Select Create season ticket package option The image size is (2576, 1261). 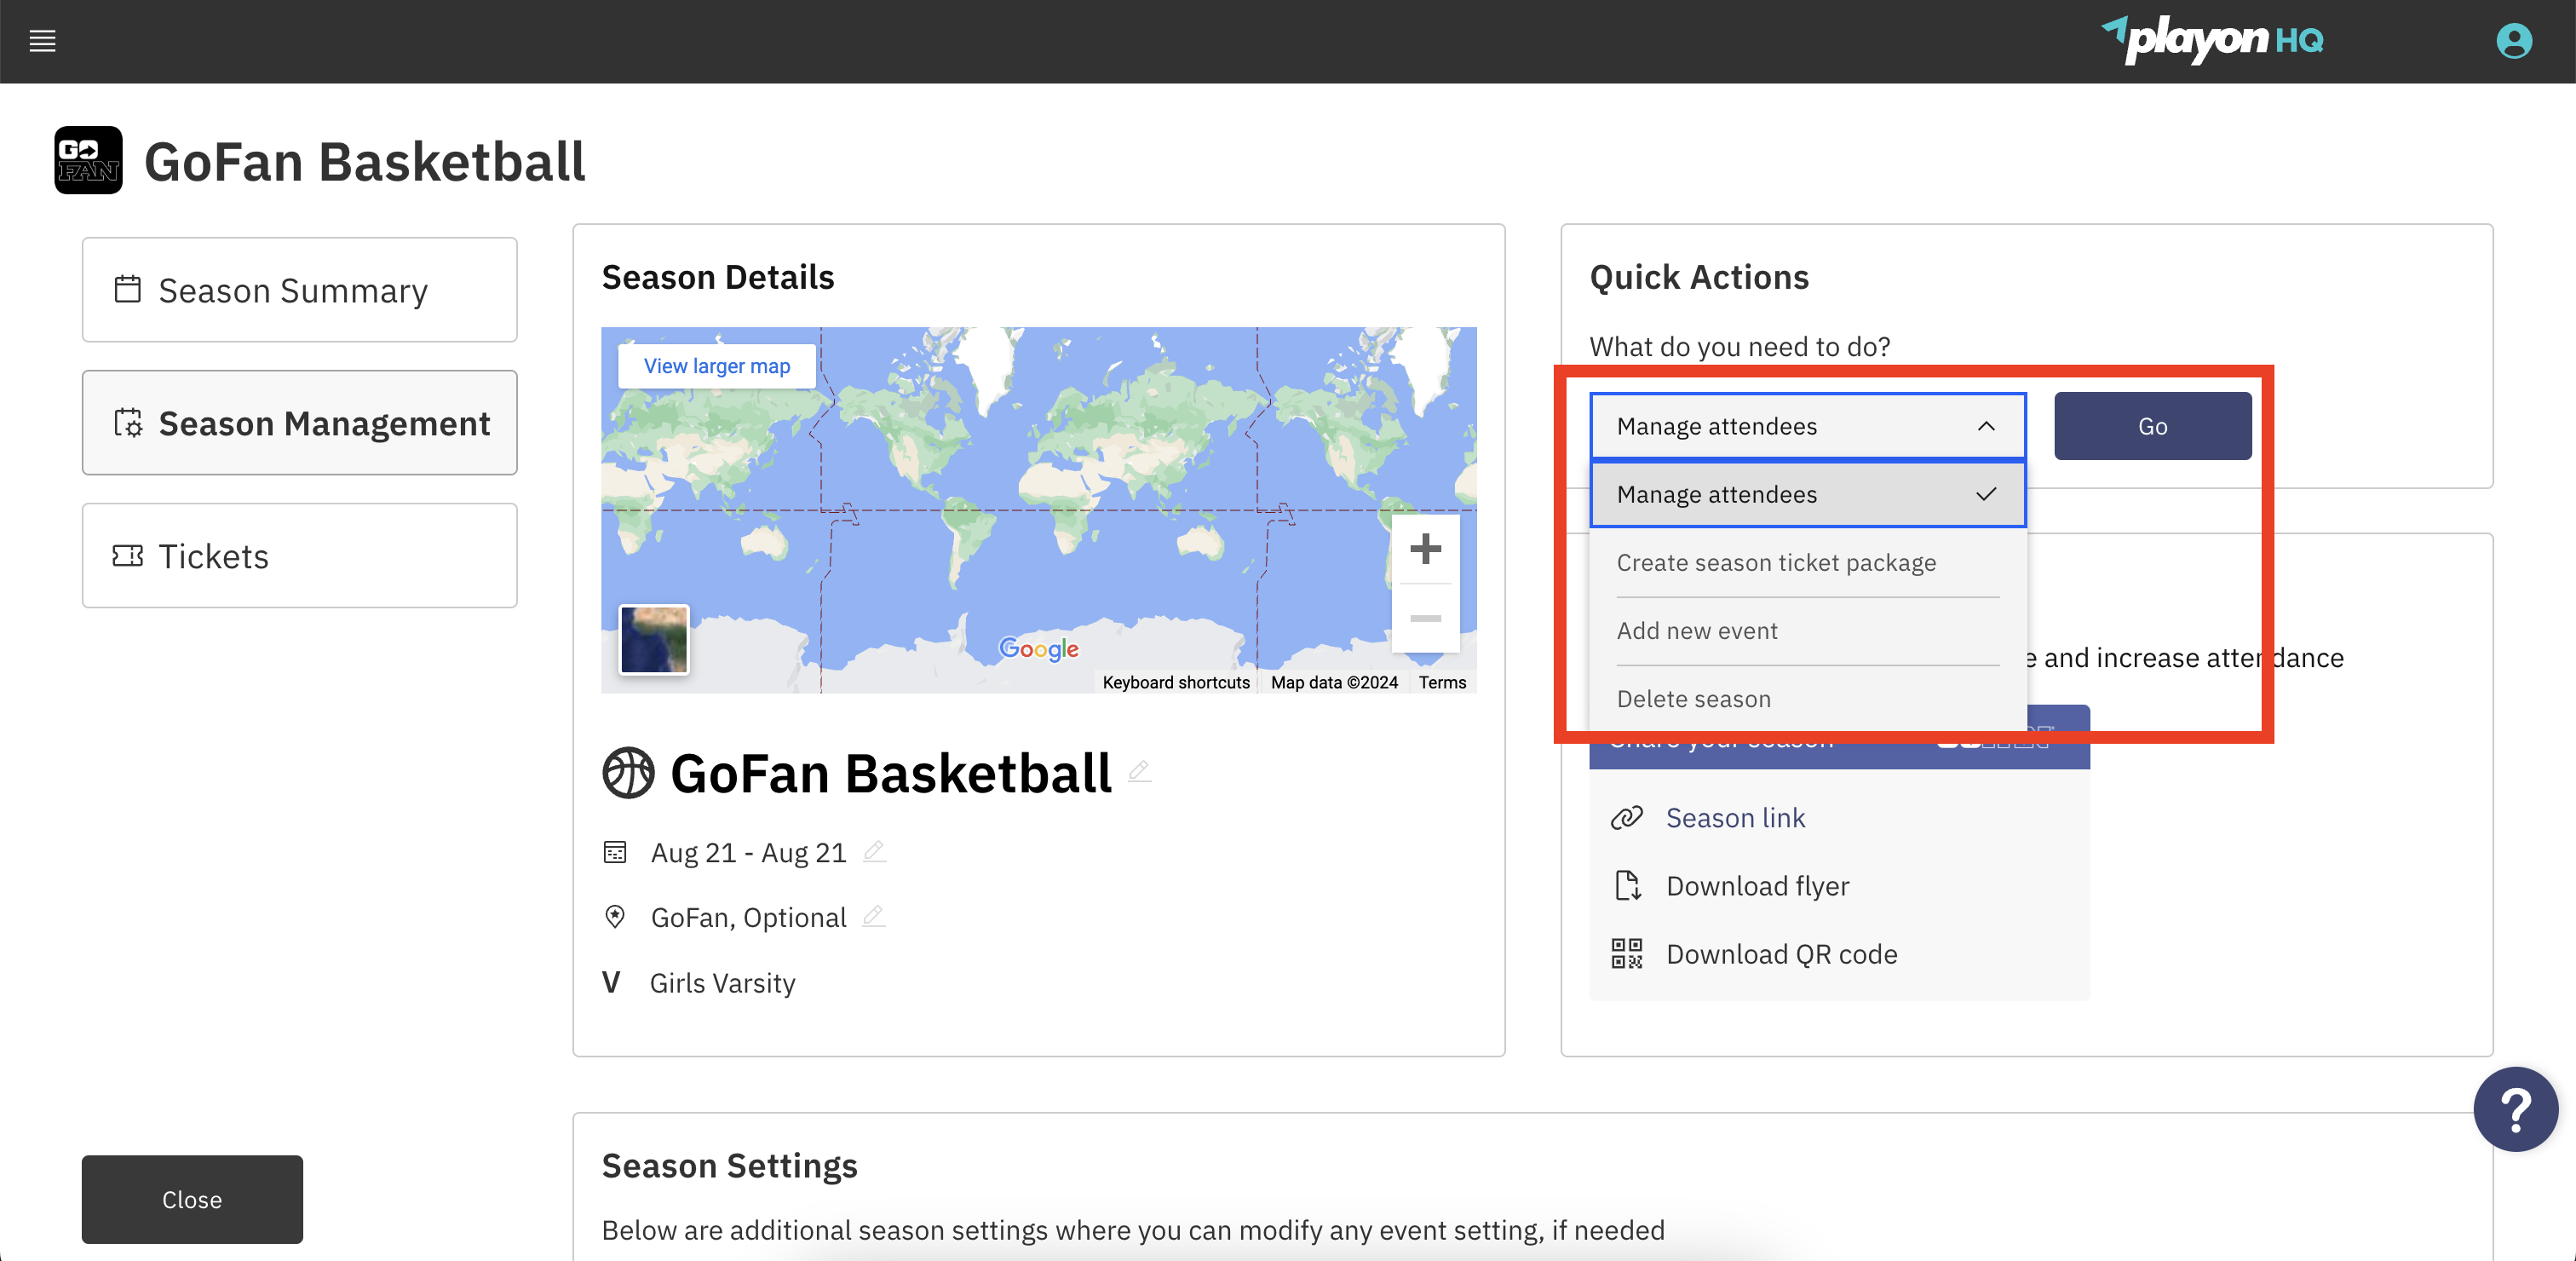1776,563
